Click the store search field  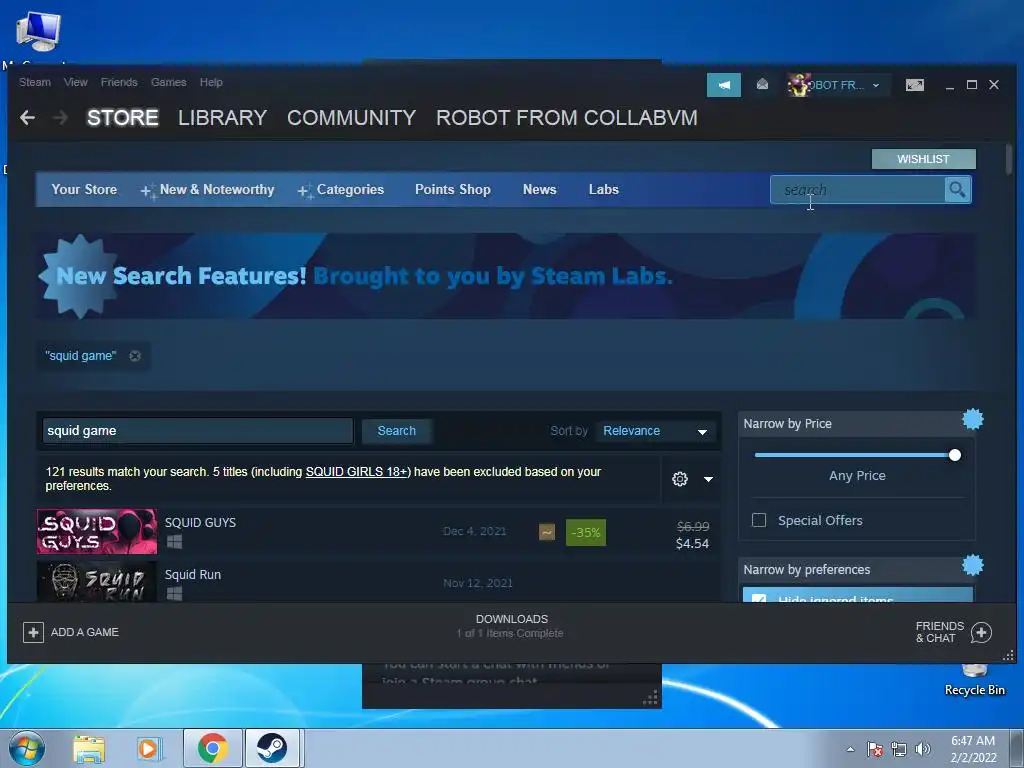click(857, 189)
